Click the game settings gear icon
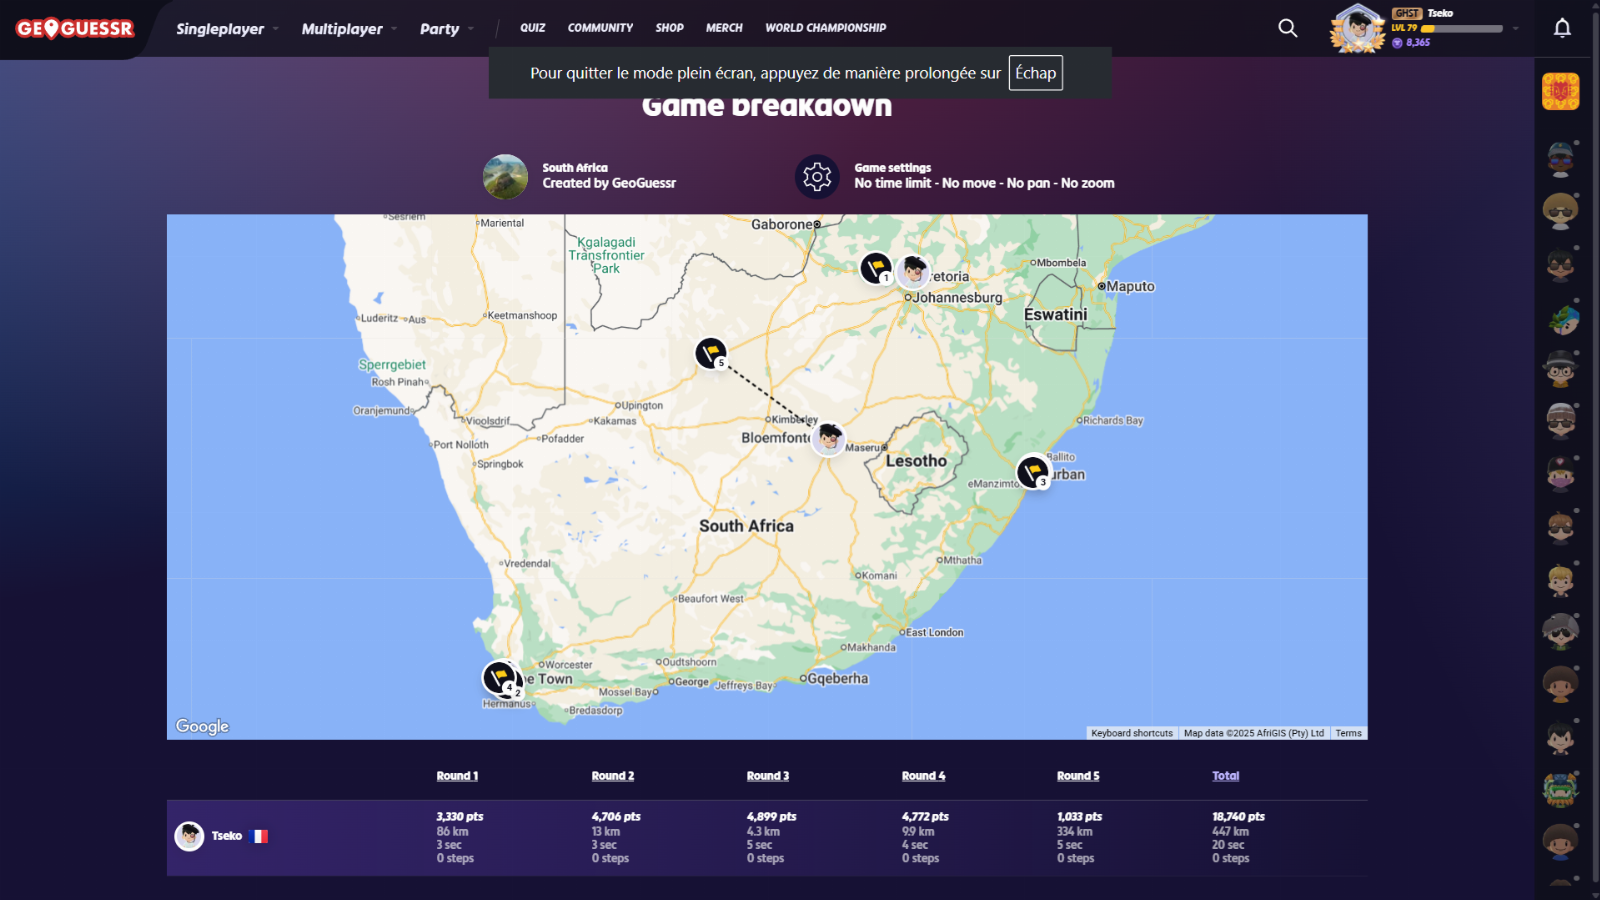 click(x=817, y=177)
